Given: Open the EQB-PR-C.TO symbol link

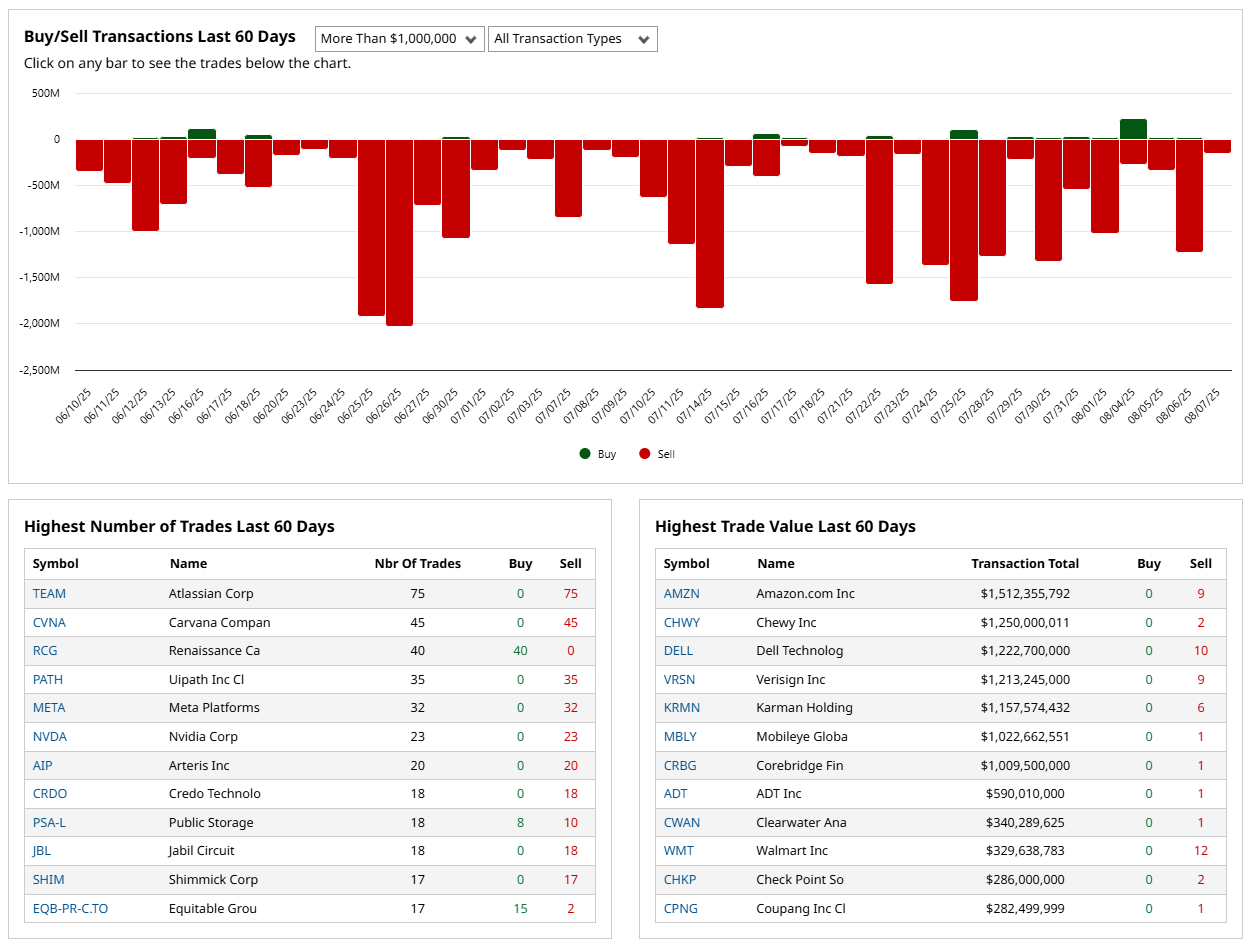Looking at the screenshot, I should [71, 909].
